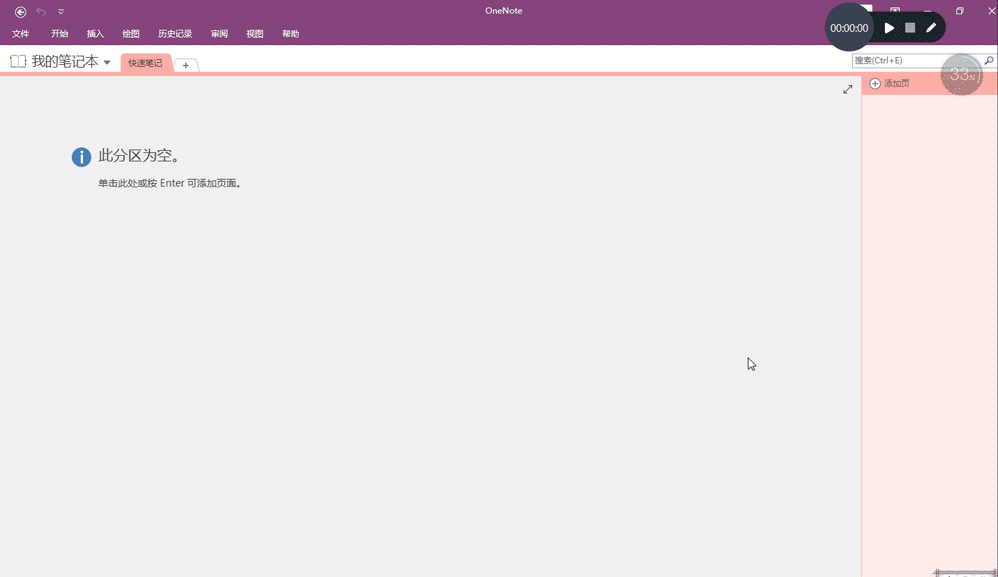
Task: Click the 33% floating circle widget
Action: 961,75
